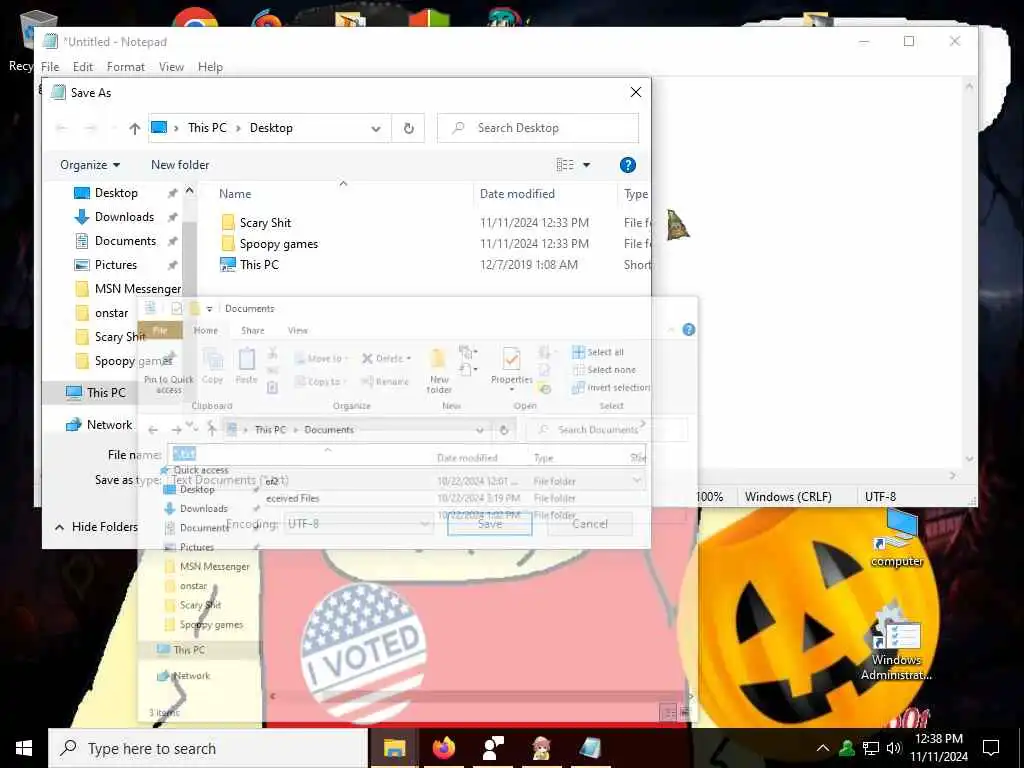This screenshot has width=1024, height=768.
Task: Open Save As help question mark
Action: (628, 165)
